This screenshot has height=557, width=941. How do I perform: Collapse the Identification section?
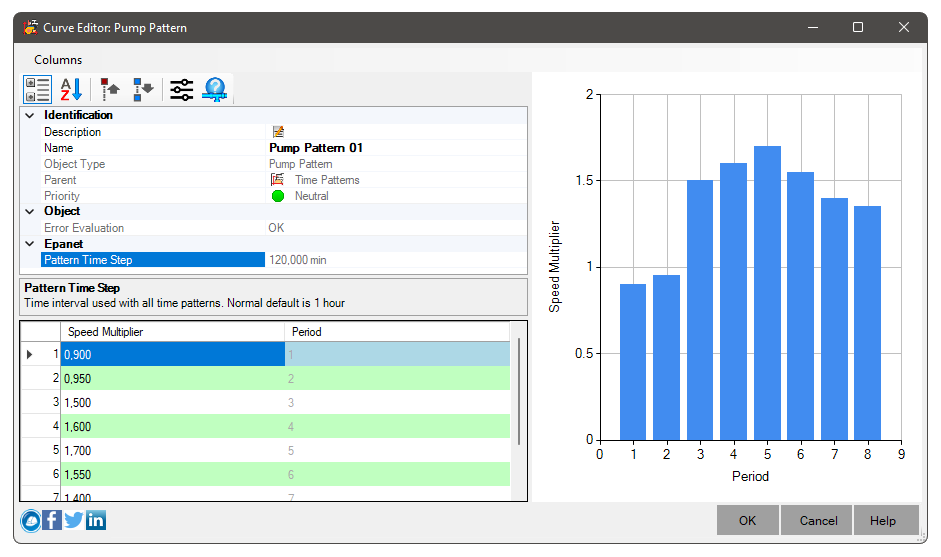pyautogui.click(x=30, y=116)
